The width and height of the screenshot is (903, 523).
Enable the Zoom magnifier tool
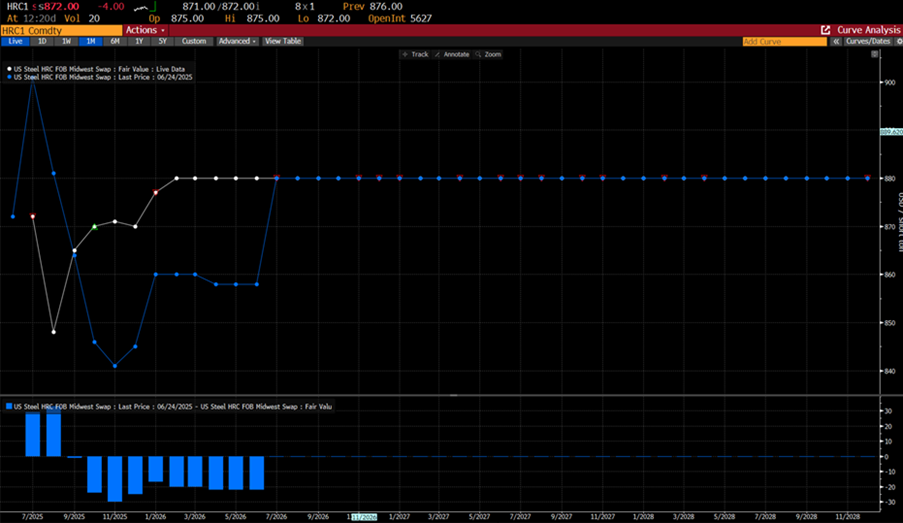(x=489, y=54)
